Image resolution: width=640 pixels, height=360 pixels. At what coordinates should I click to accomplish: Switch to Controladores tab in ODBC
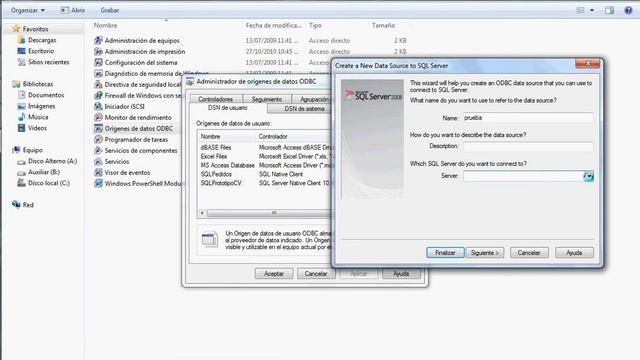click(216, 99)
